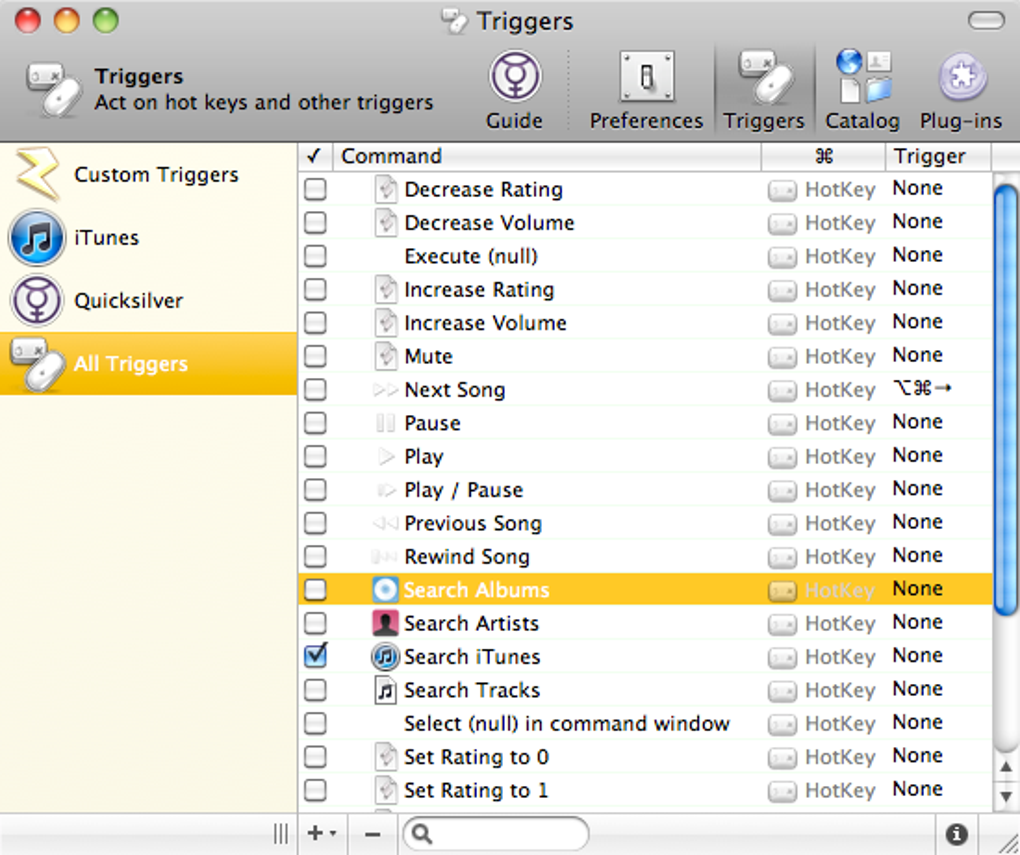Image resolution: width=1020 pixels, height=855 pixels.
Task: Open the add trigger plus dropdown
Action: 322,834
